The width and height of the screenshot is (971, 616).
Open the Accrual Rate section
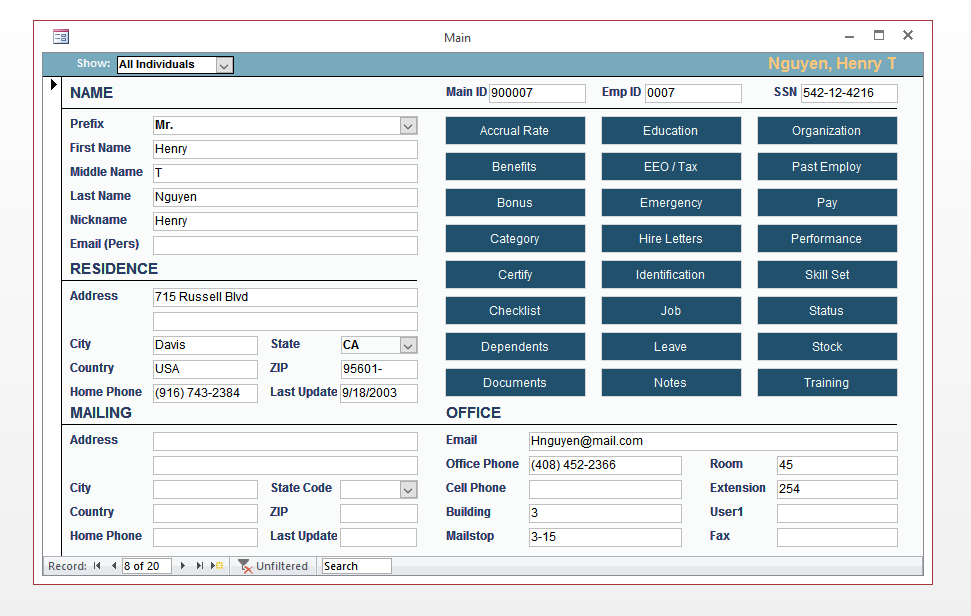[515, 131]
